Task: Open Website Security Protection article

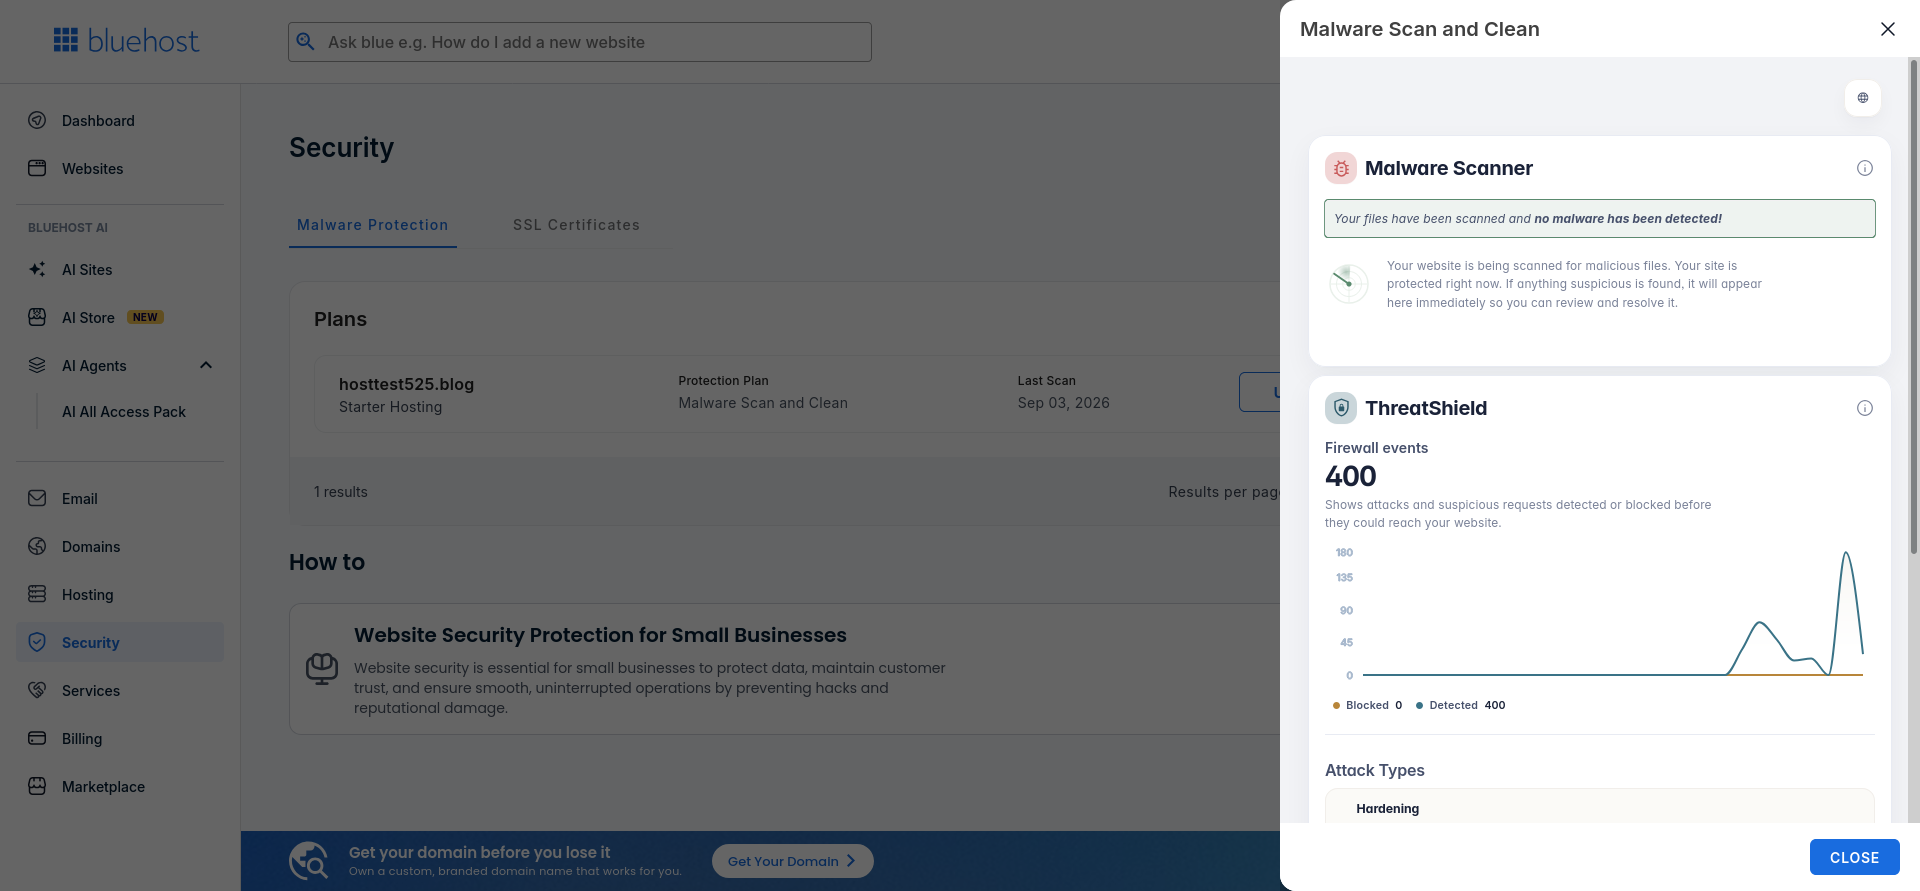Action: [x=600, y=635]
